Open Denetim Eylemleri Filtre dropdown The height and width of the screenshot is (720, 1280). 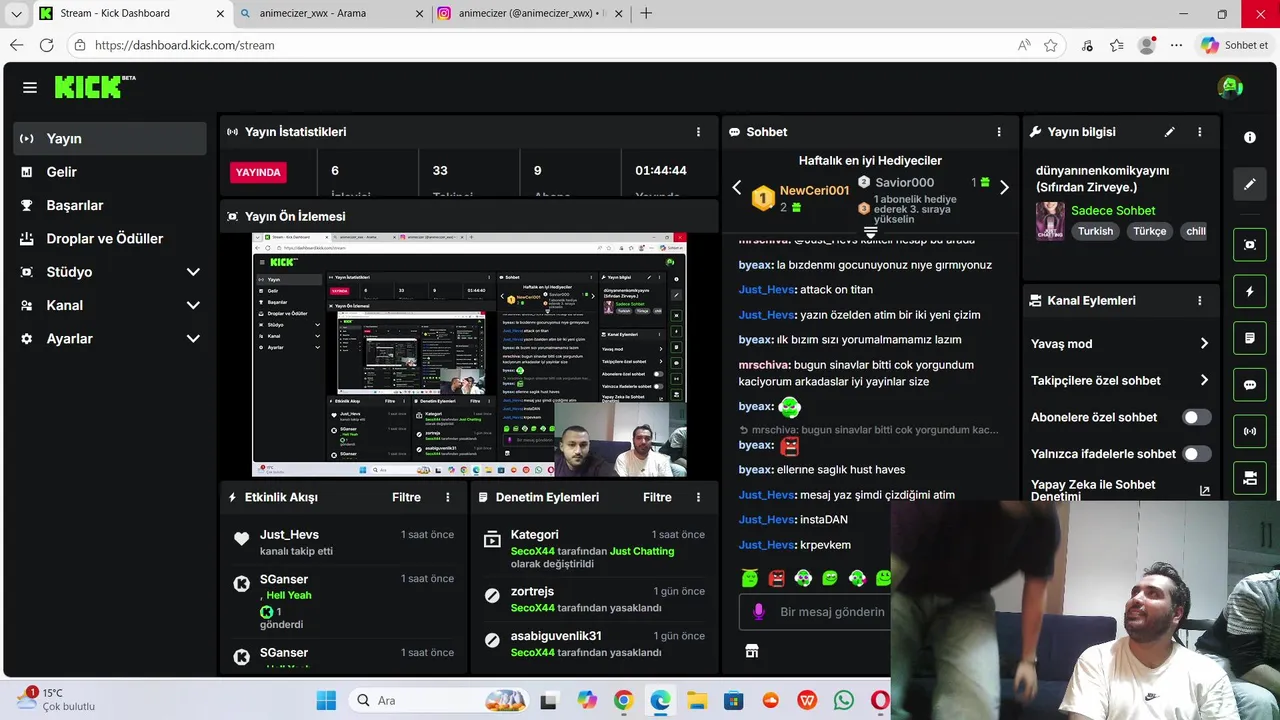click(x=657, y=497)
